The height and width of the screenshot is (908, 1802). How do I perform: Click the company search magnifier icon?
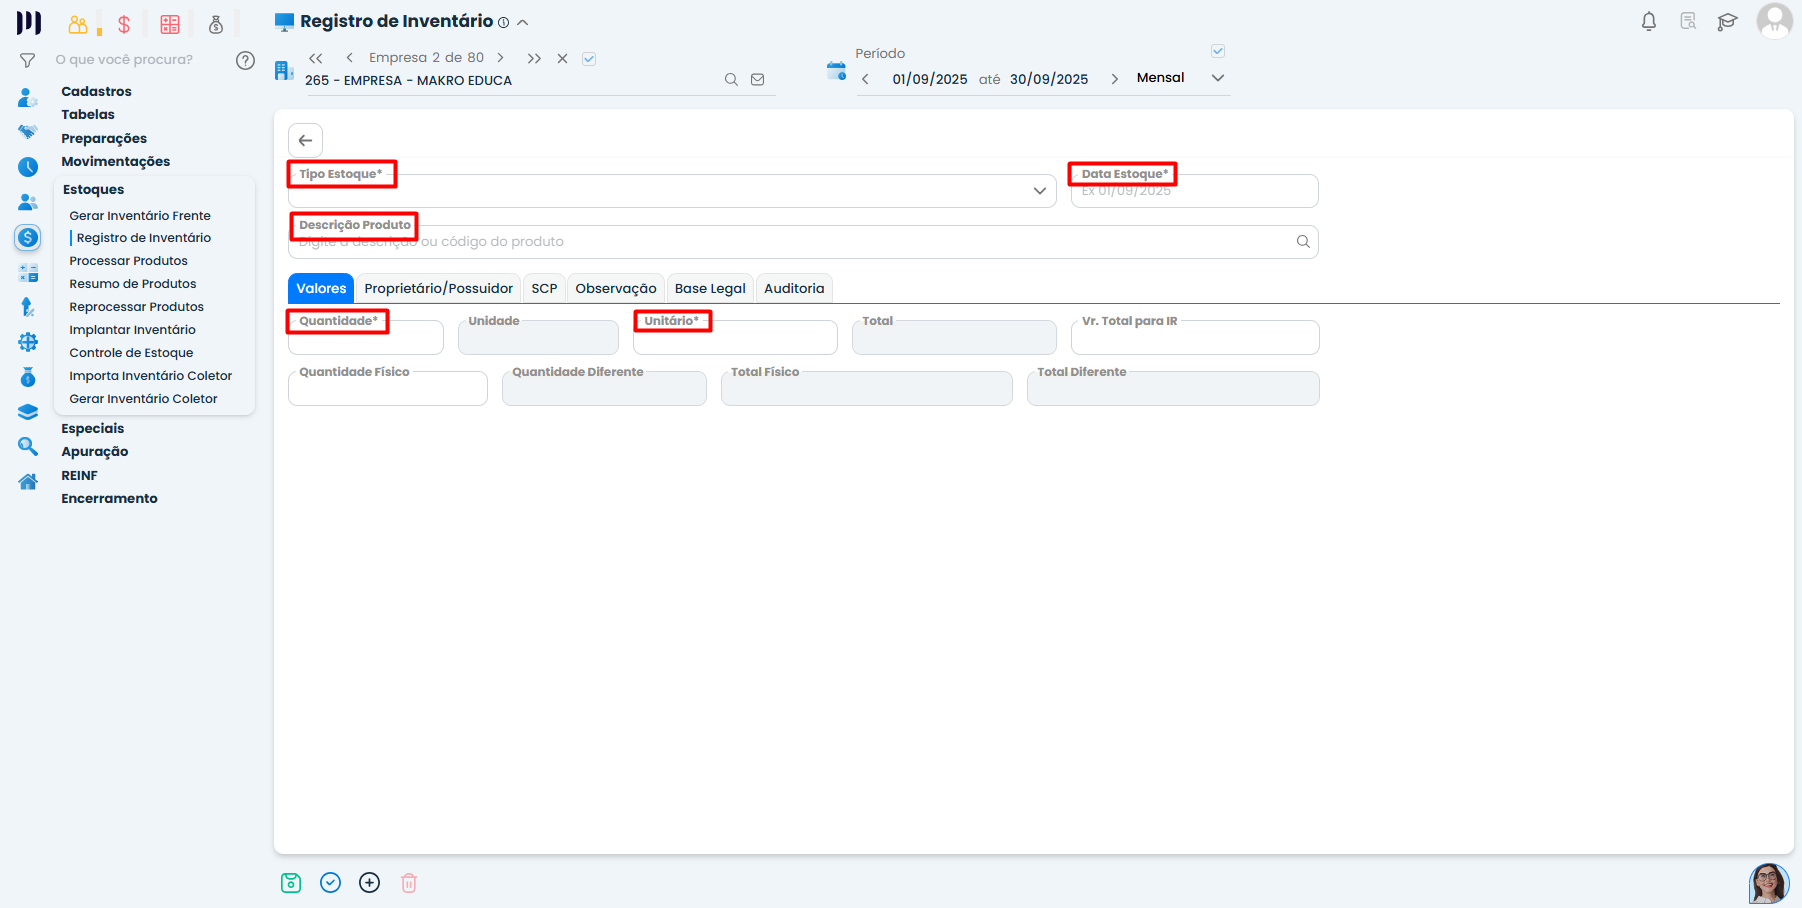pyautogui.click(x=731, y=80)
